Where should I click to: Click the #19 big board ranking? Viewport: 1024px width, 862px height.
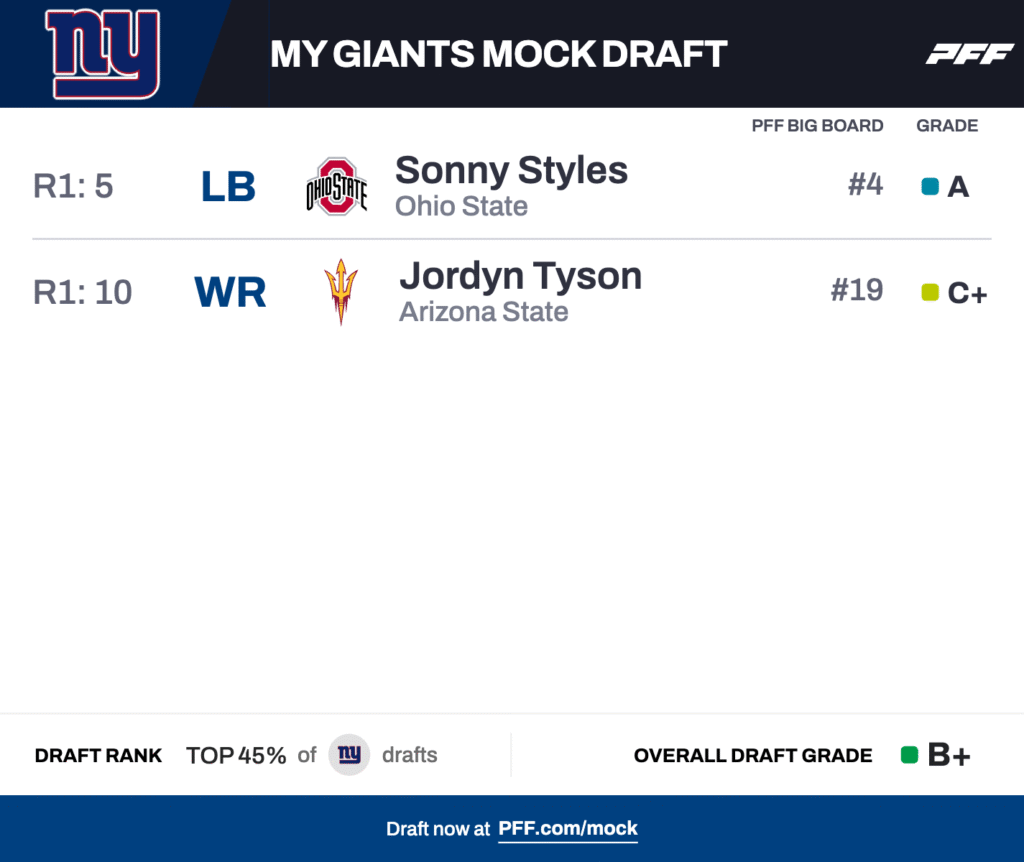click(x=857, y=290)
